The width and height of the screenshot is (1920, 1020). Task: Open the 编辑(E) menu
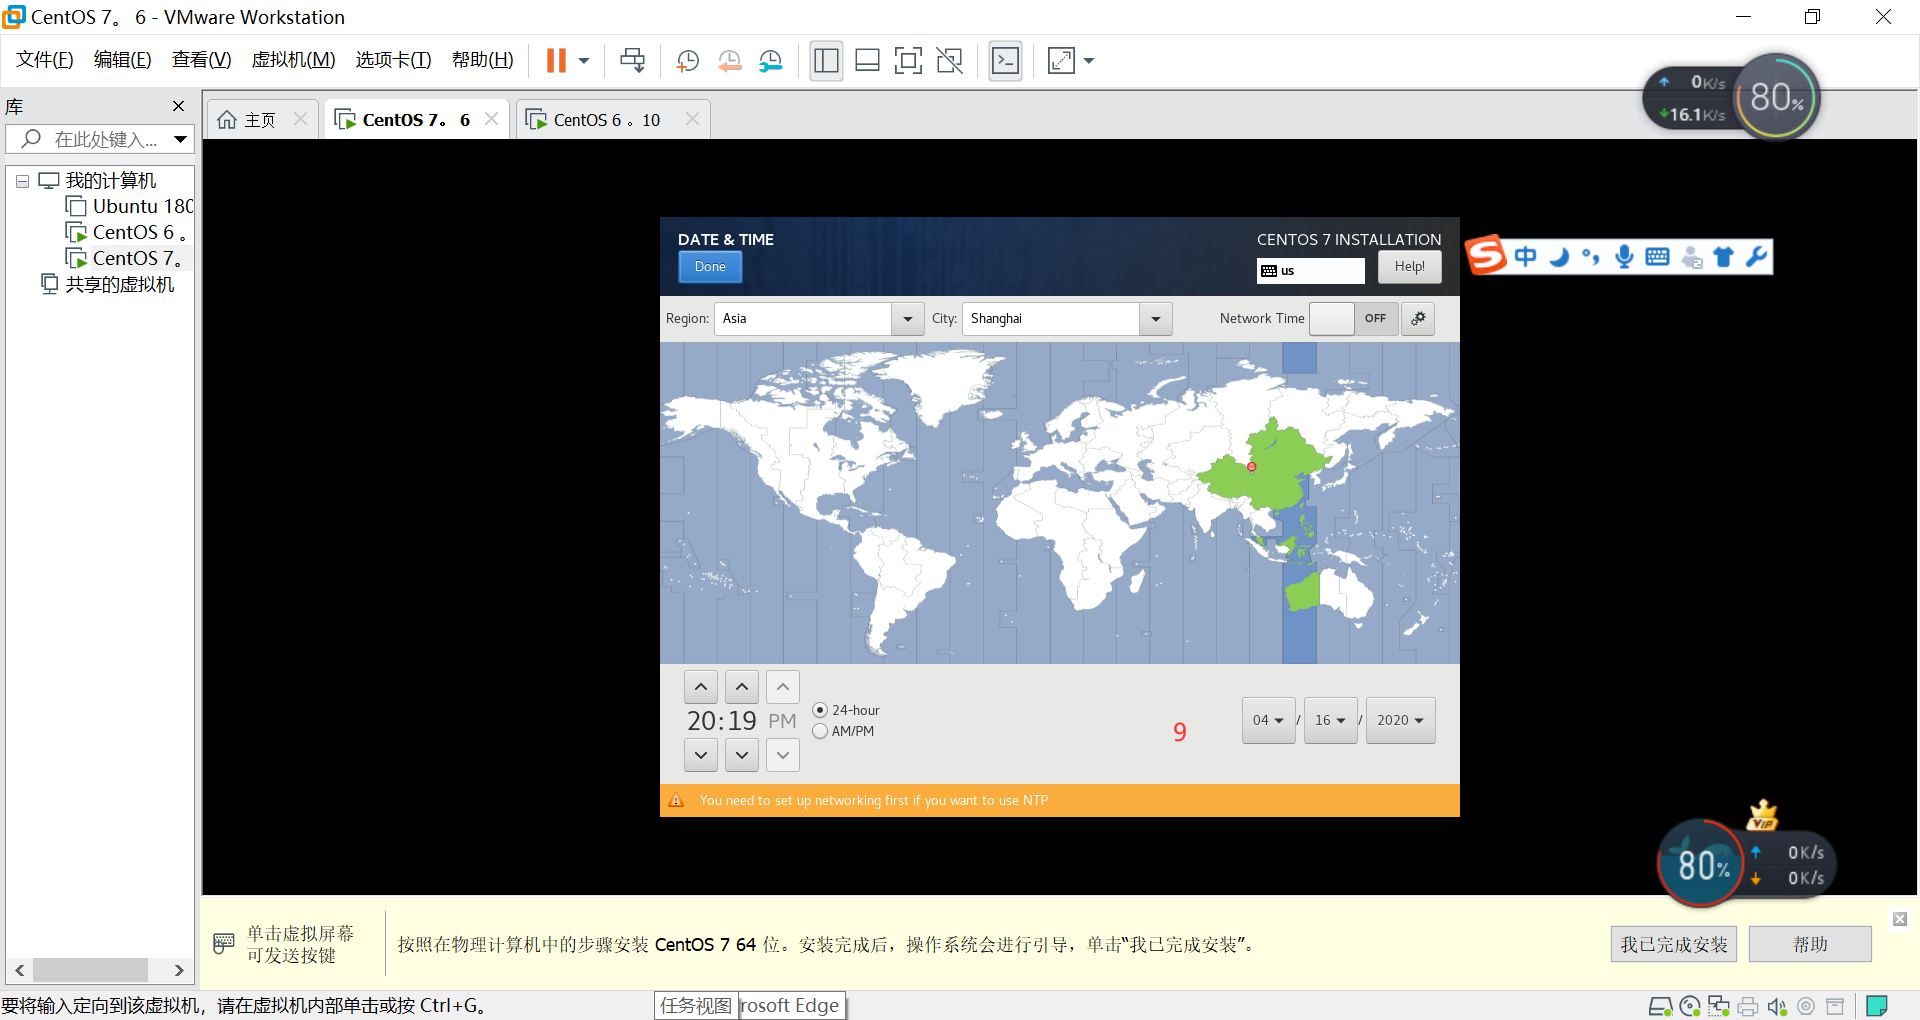click(x=123, y=60)
